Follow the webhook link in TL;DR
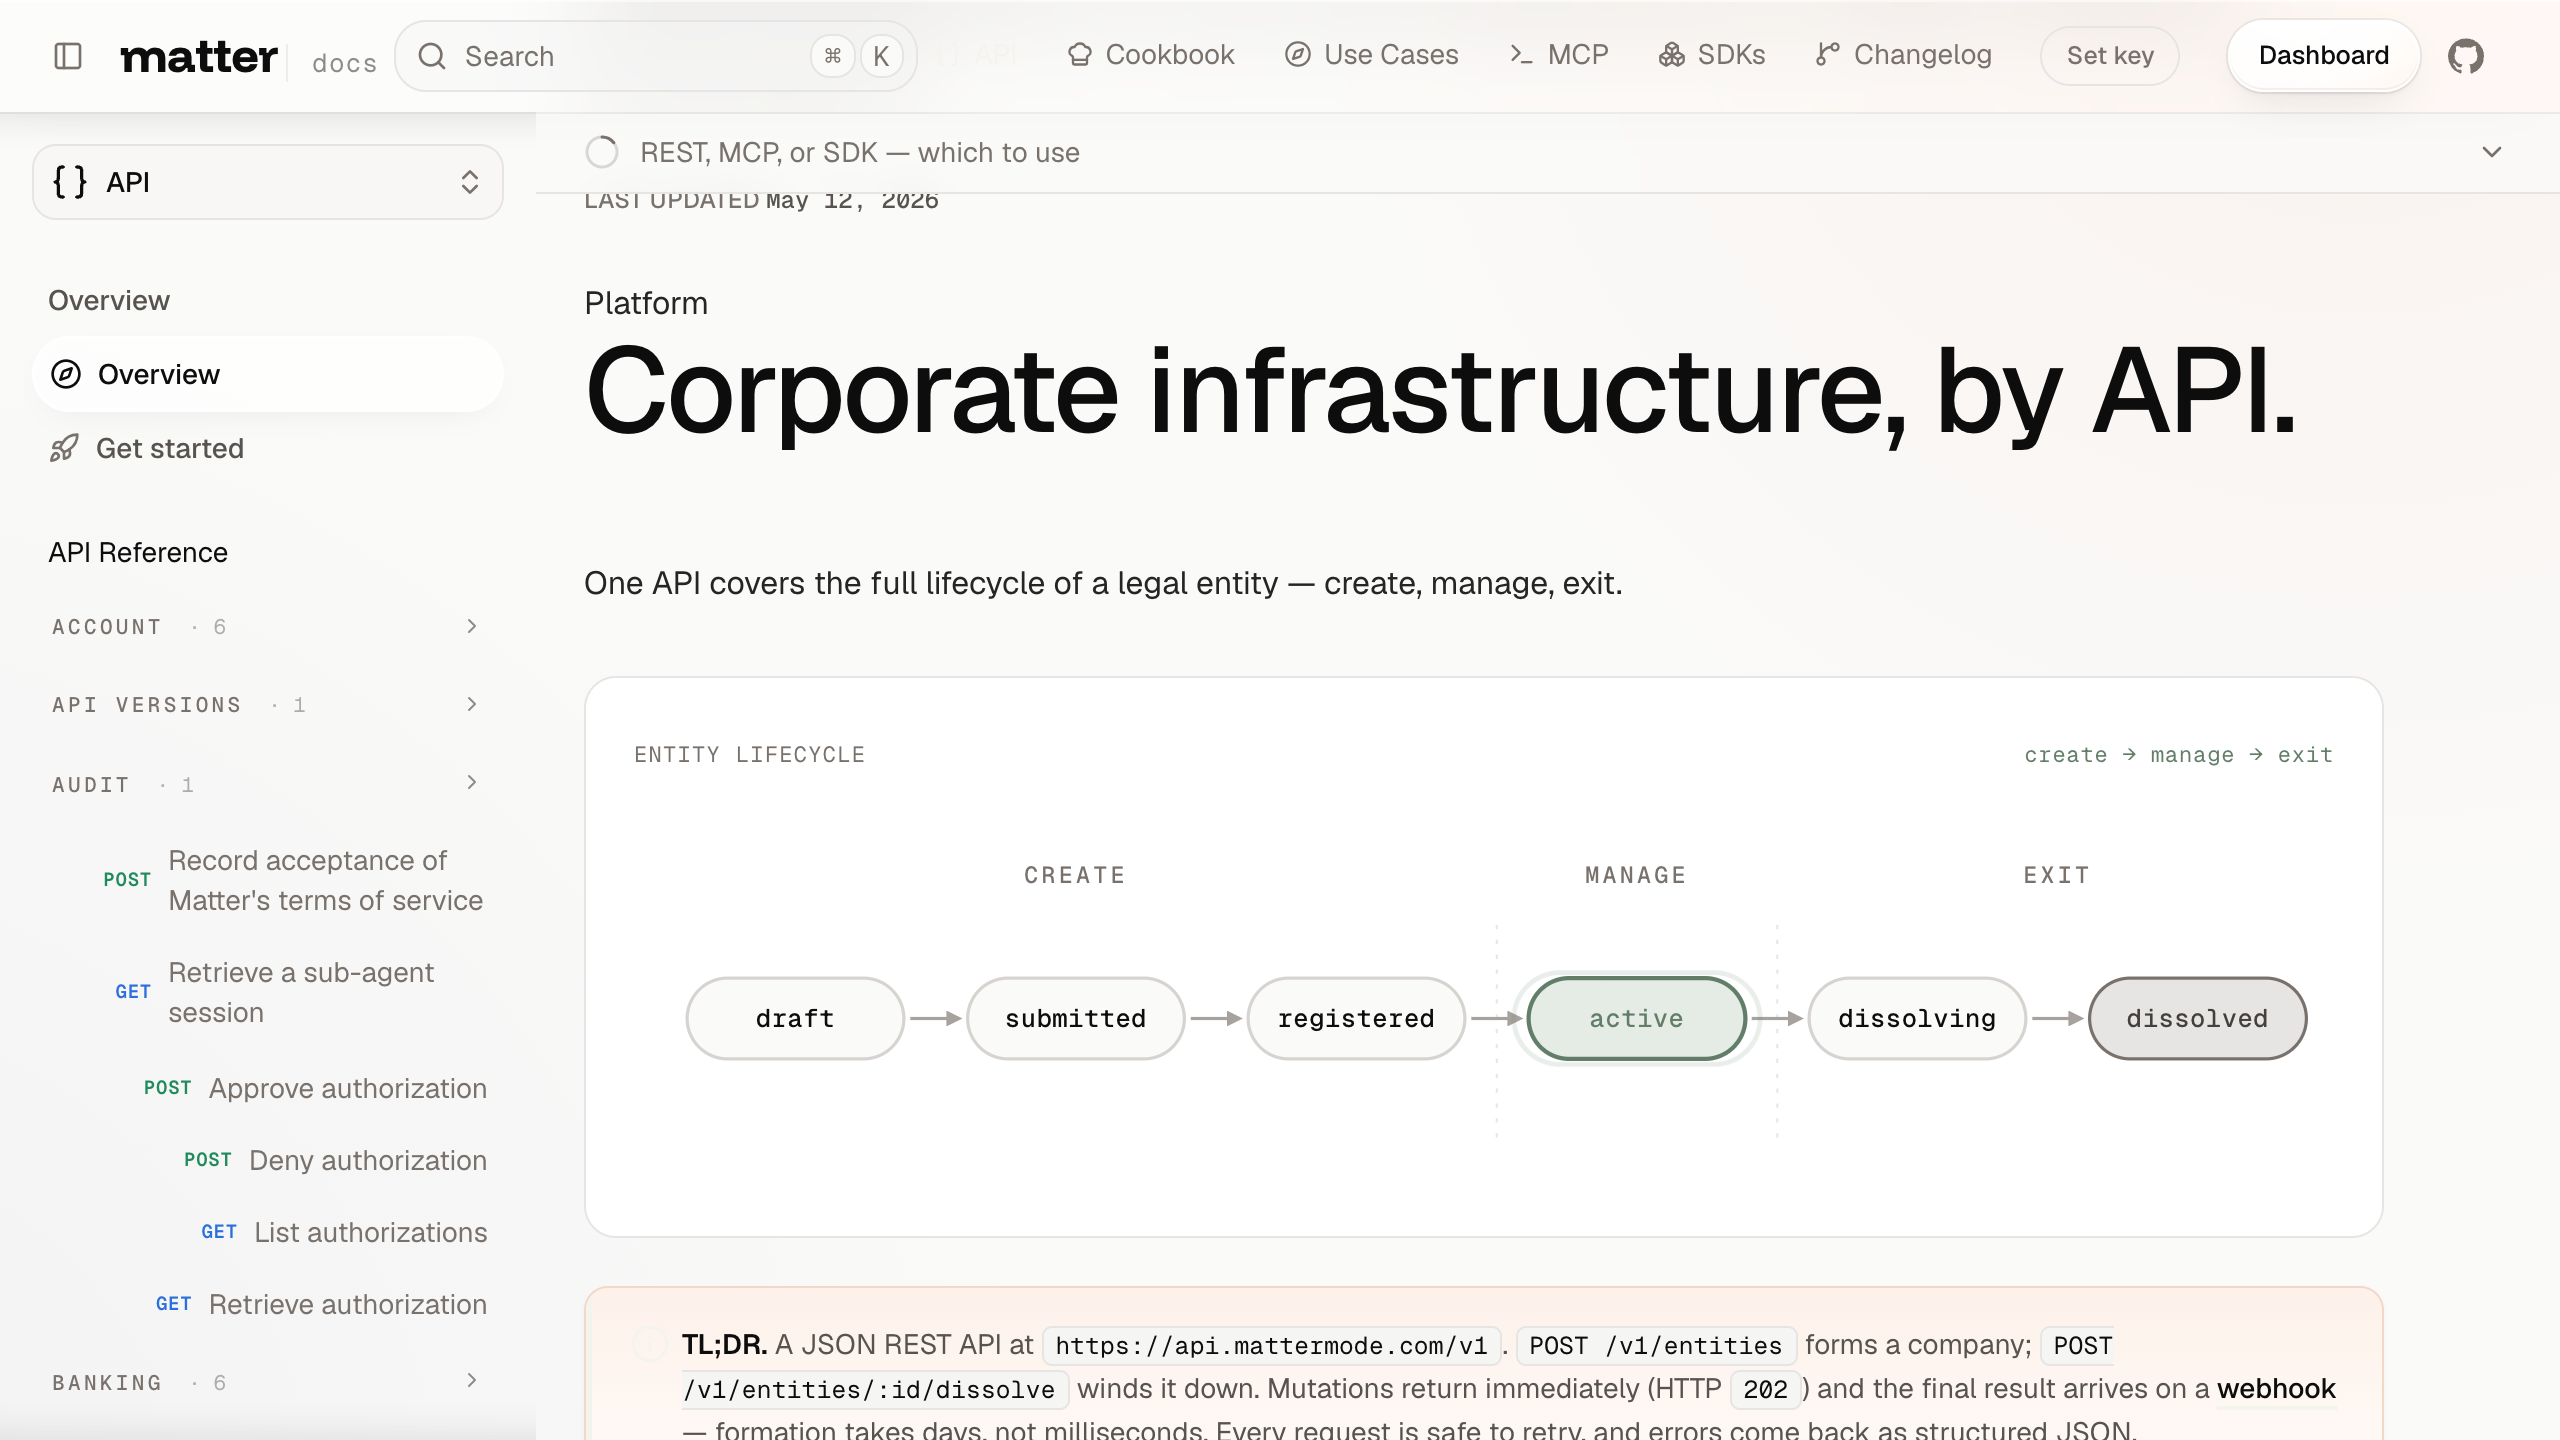Viewport: 2560px width, 1440px height. click(x=2276, y=1389)
